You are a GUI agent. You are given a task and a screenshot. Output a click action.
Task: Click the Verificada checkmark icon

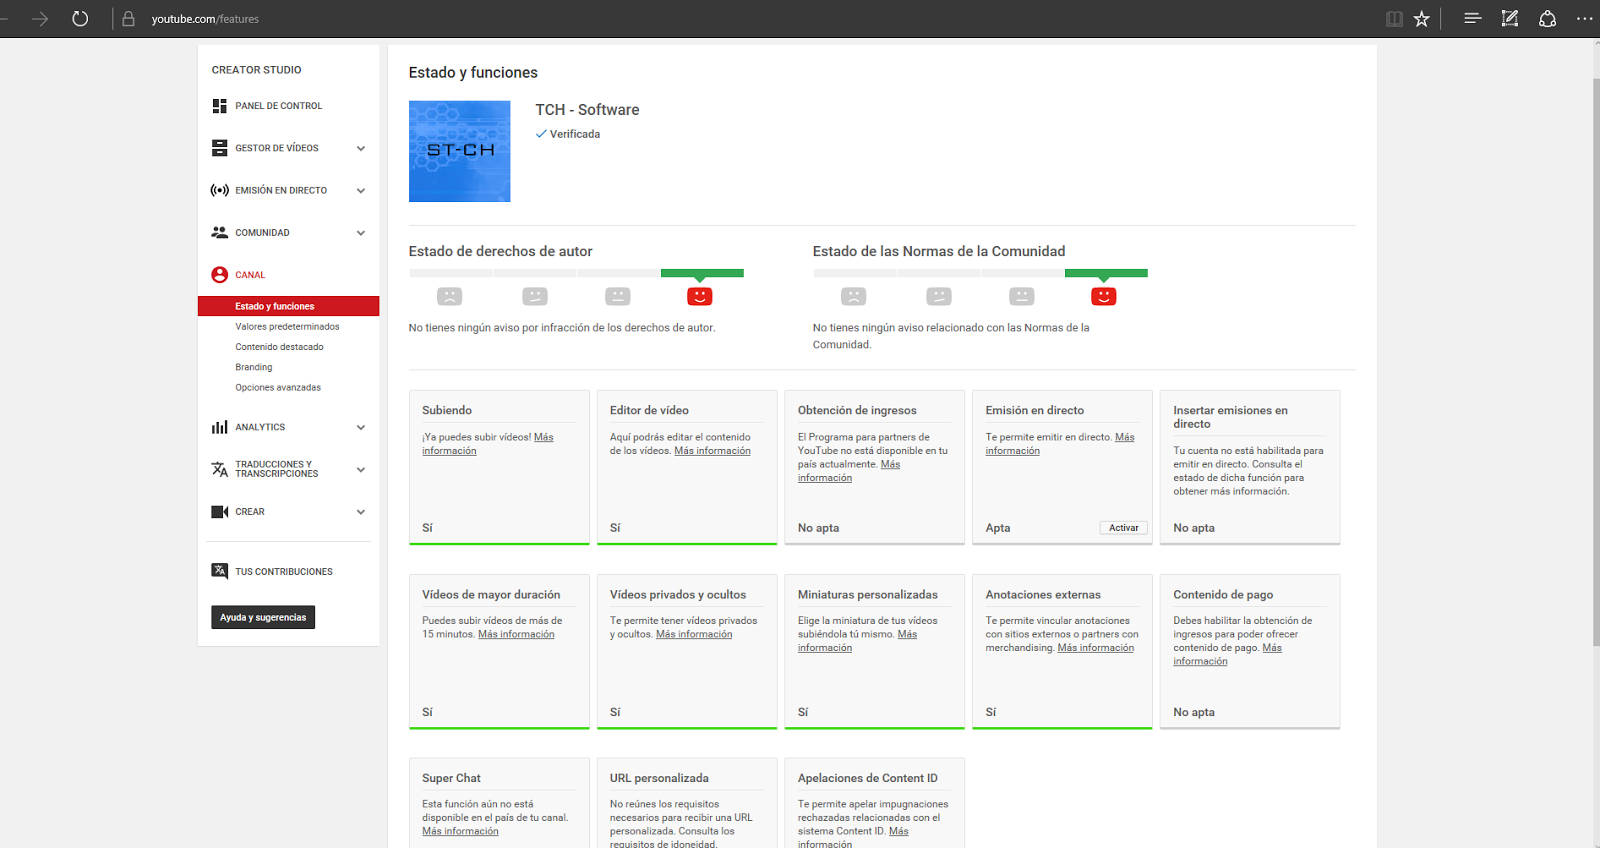click(x=541, y=134)
